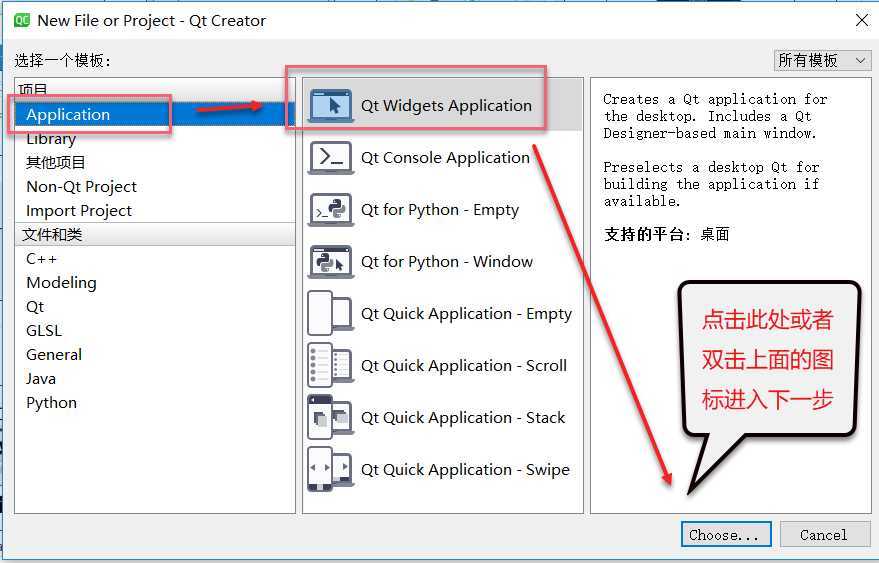Select the GLSL category
The image size is (879, 563).
[155, 331]
